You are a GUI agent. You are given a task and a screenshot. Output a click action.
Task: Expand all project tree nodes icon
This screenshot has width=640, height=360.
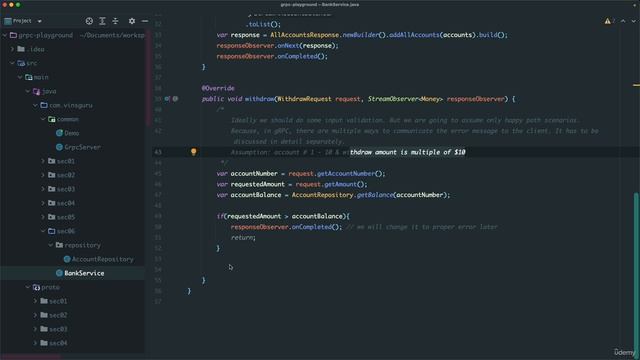tap(102, 21)
